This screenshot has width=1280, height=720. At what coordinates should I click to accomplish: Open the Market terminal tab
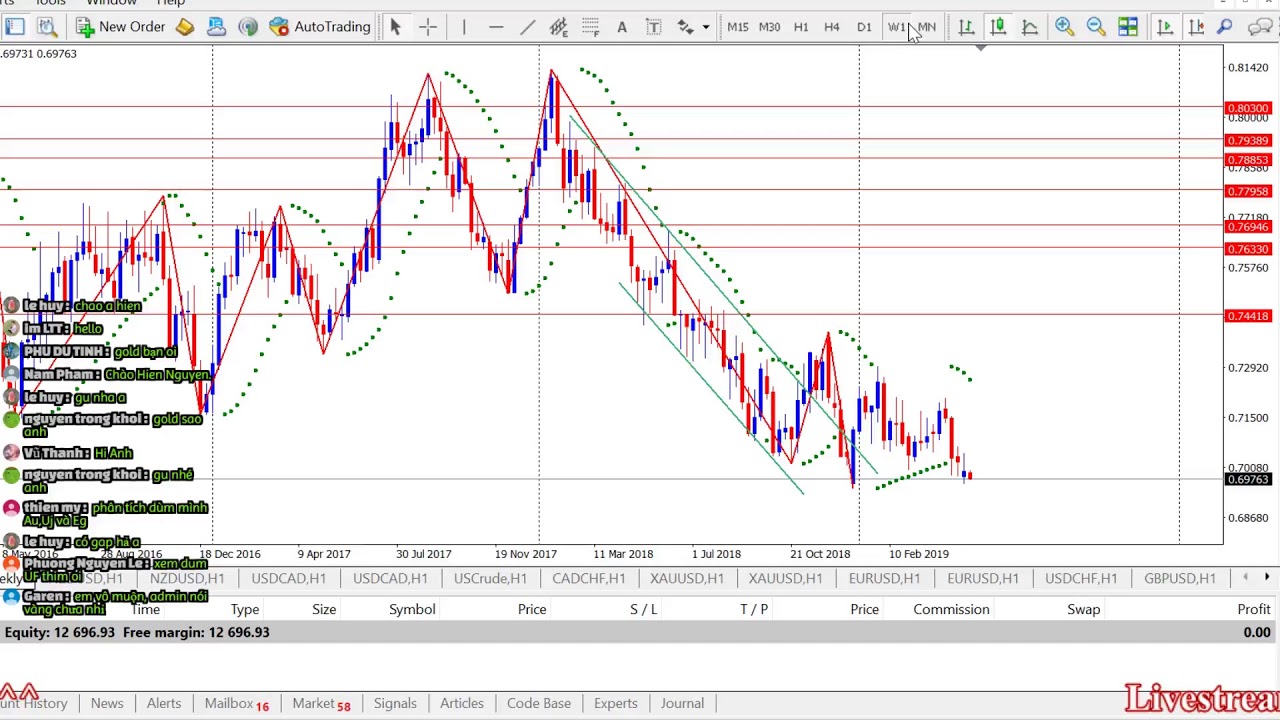coord(321,703)
